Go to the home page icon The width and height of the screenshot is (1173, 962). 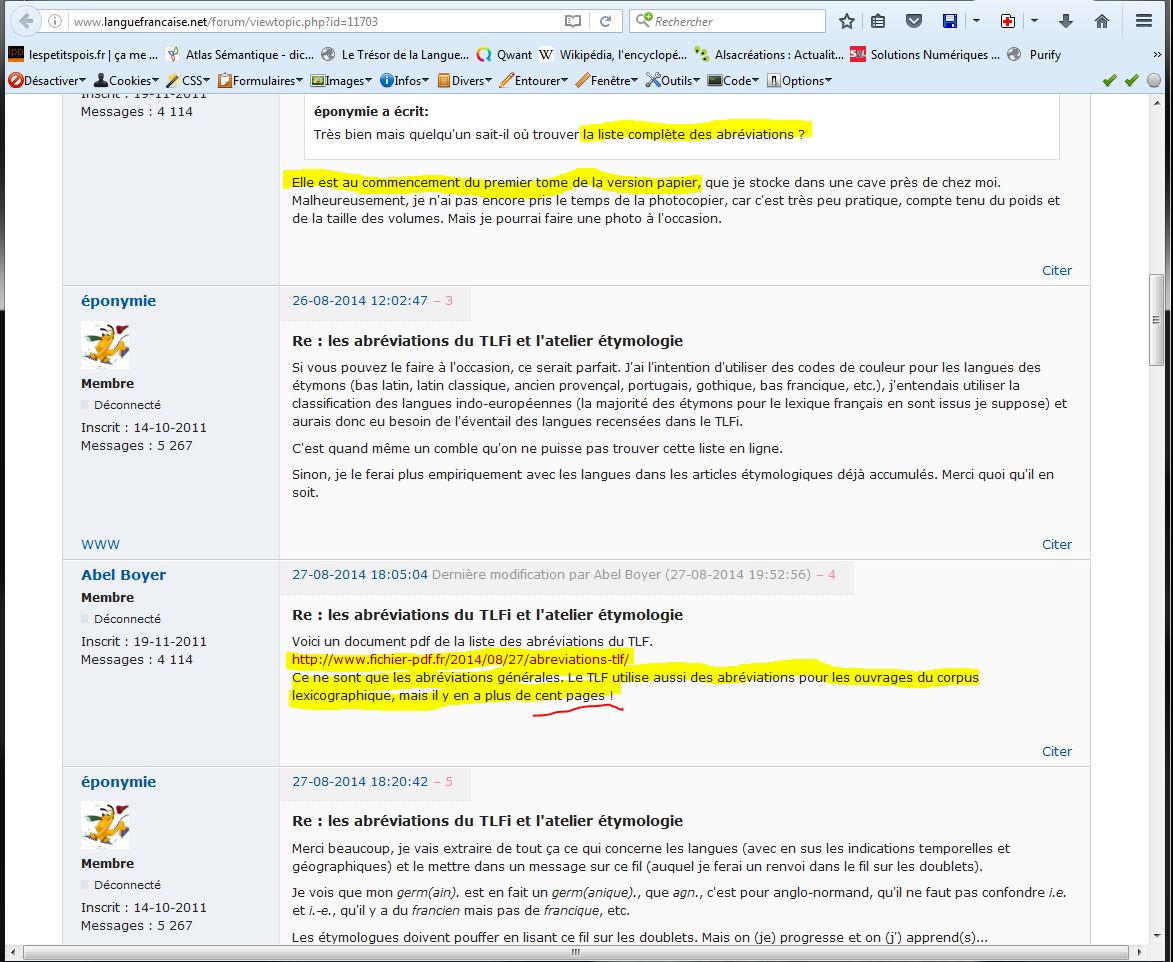1102,21
